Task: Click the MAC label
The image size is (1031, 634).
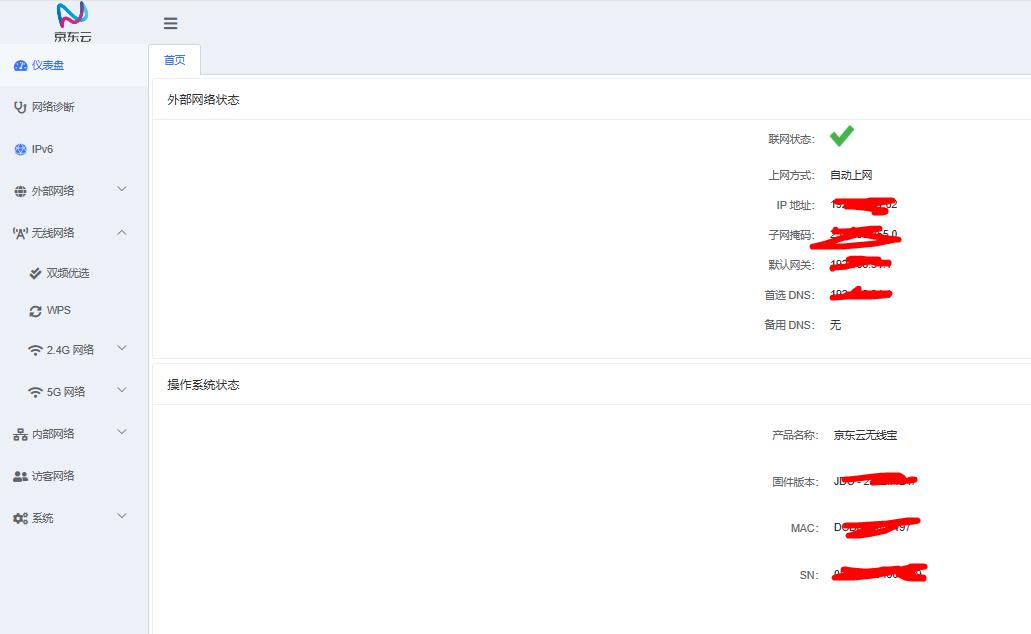Action: point(804,528)
